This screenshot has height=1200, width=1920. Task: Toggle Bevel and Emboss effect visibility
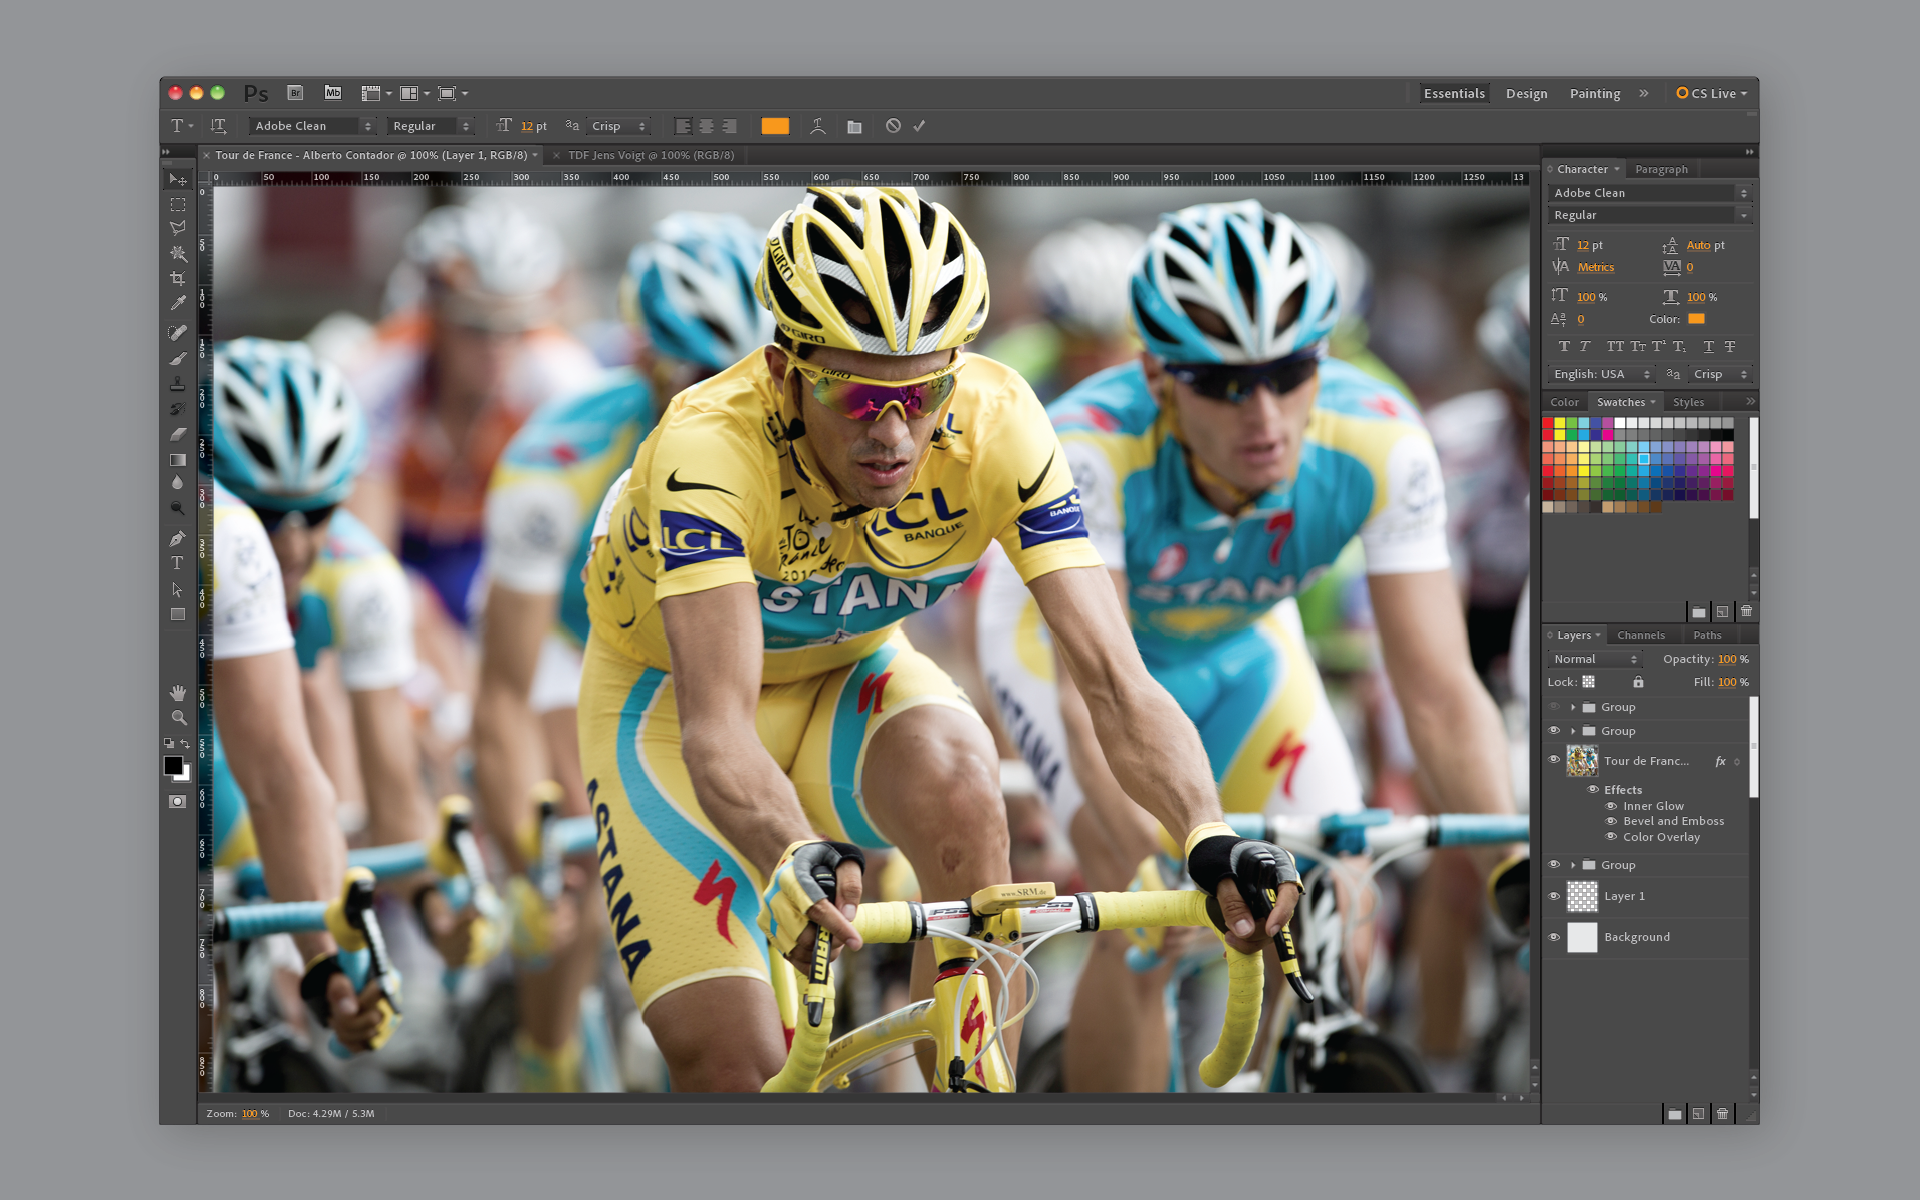(1611, 821)
